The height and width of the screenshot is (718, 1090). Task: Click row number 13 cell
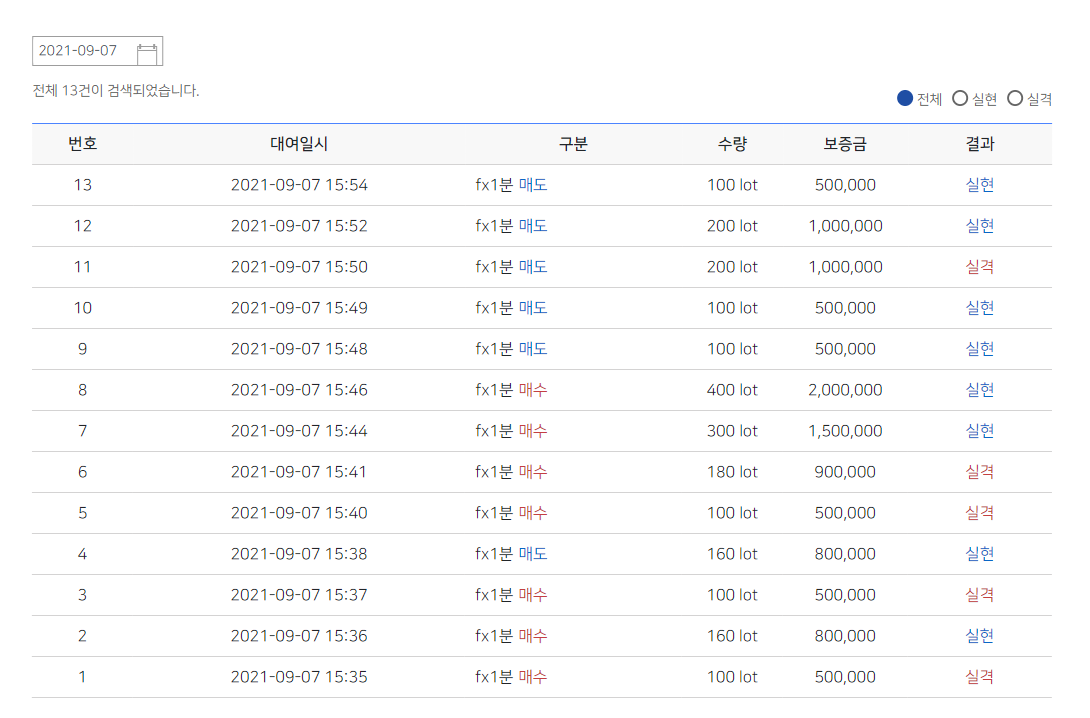(x=83, y=185)
